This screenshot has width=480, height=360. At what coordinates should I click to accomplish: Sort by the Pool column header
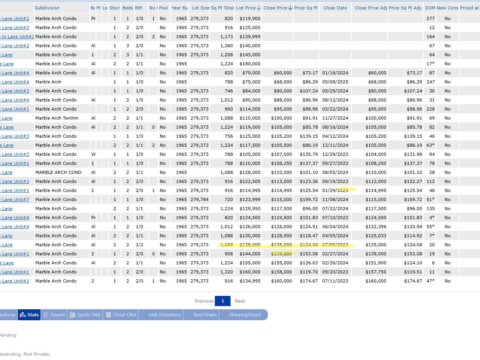[163, 8]
